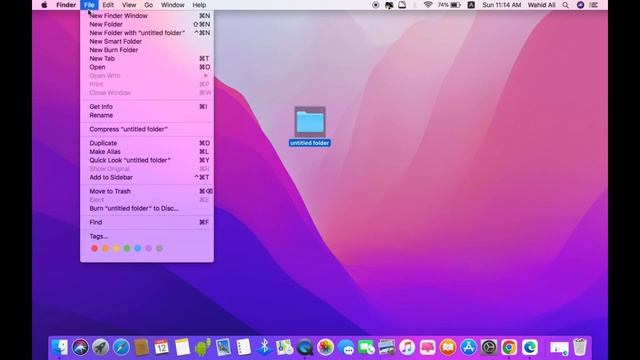Image resolution: width=640 pixels, height=360 pixels.
Task: Open Calendar icon showing 12
Action: click(x=162, y=347)
